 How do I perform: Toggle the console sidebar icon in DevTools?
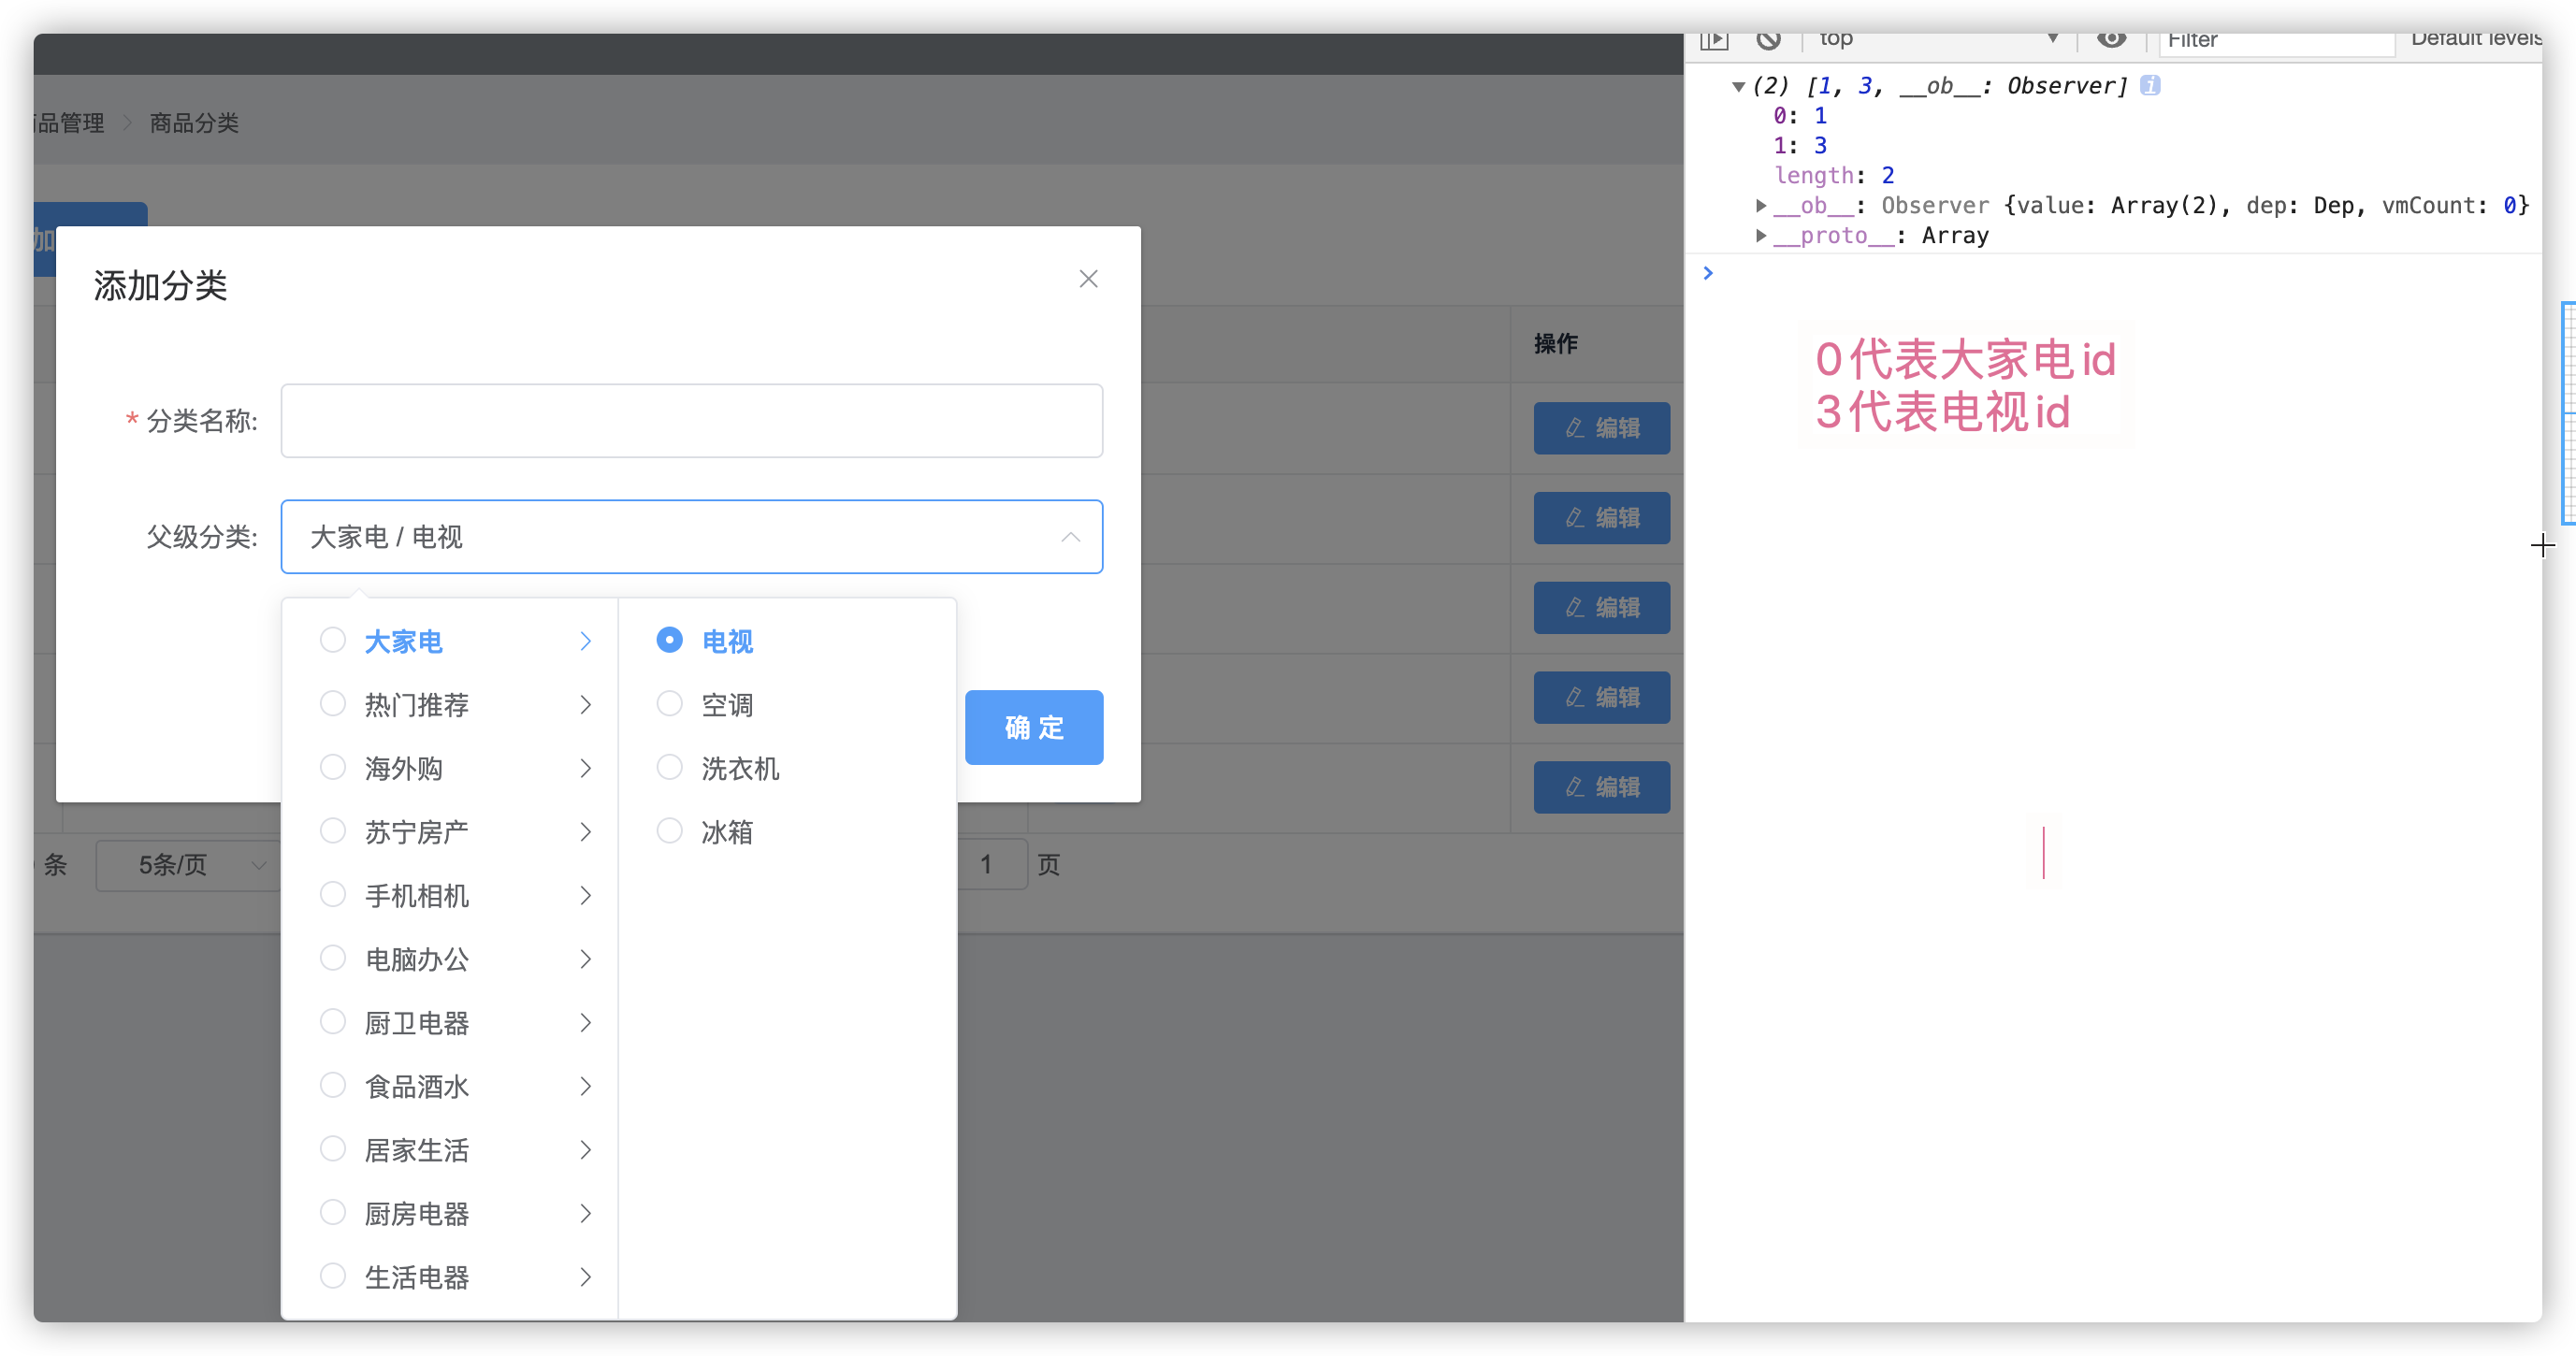[x=1713, y=40]
